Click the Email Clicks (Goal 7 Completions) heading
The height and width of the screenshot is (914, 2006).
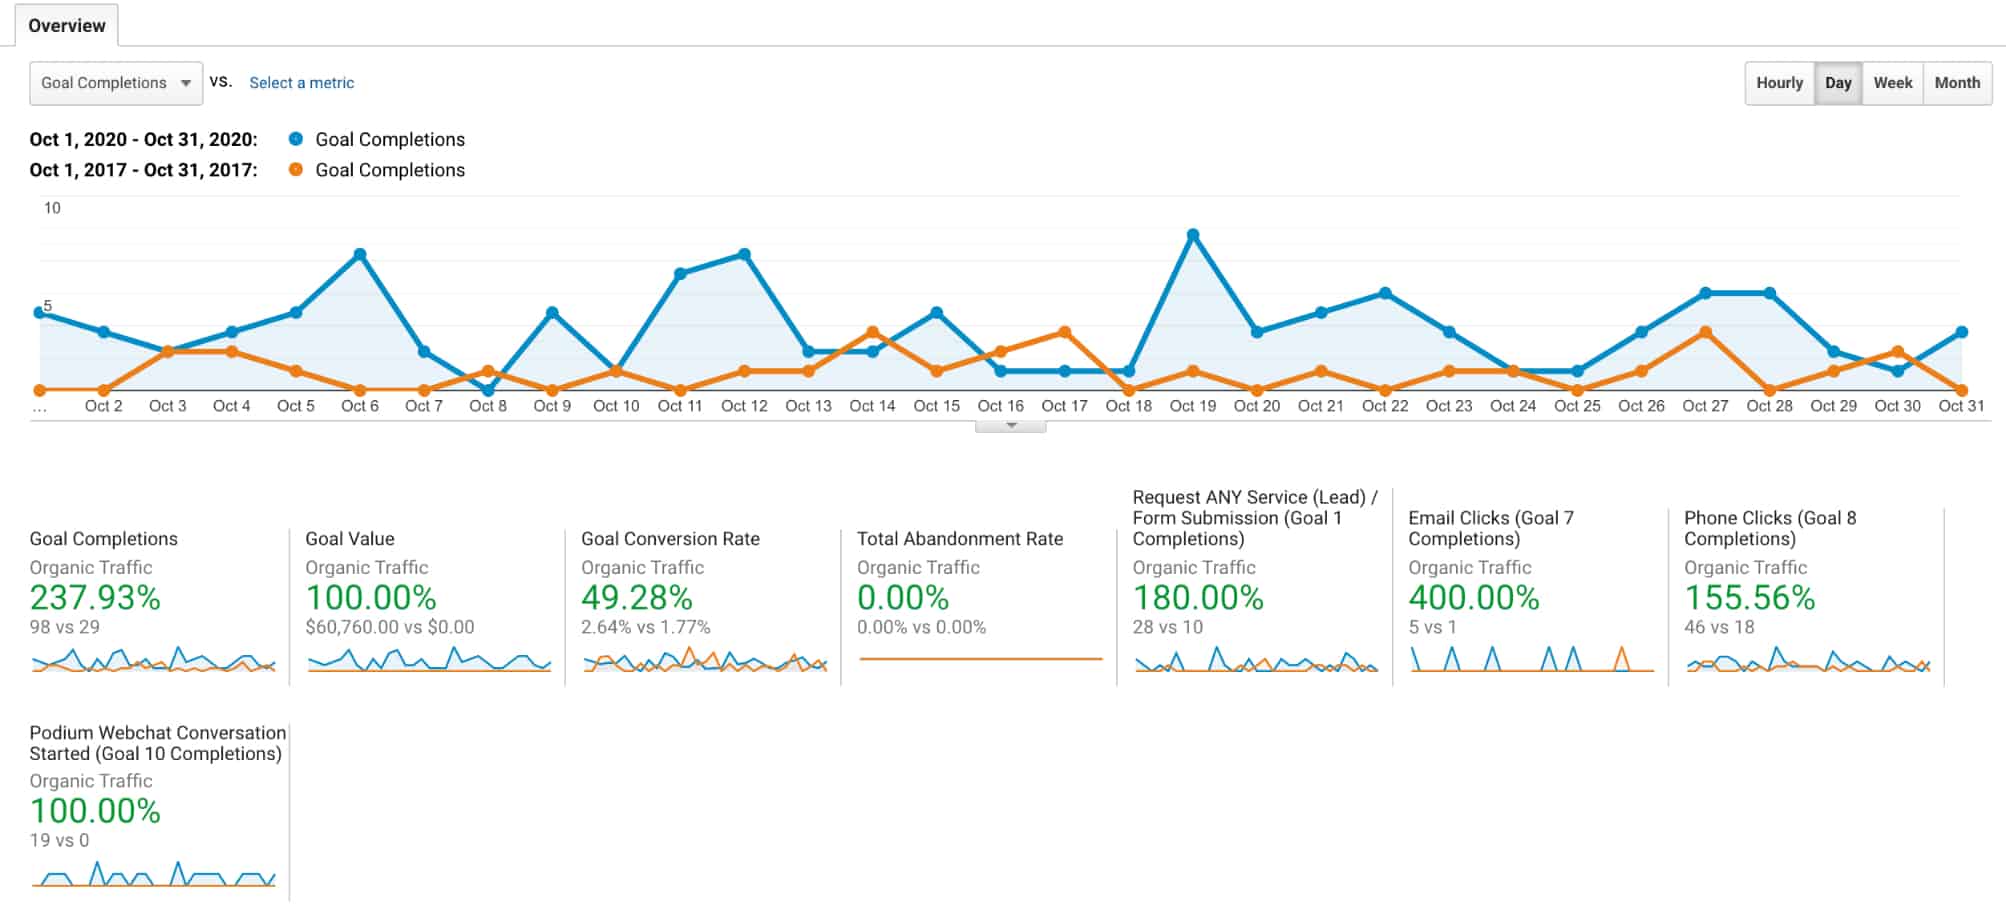click(x=1491, y=528)
